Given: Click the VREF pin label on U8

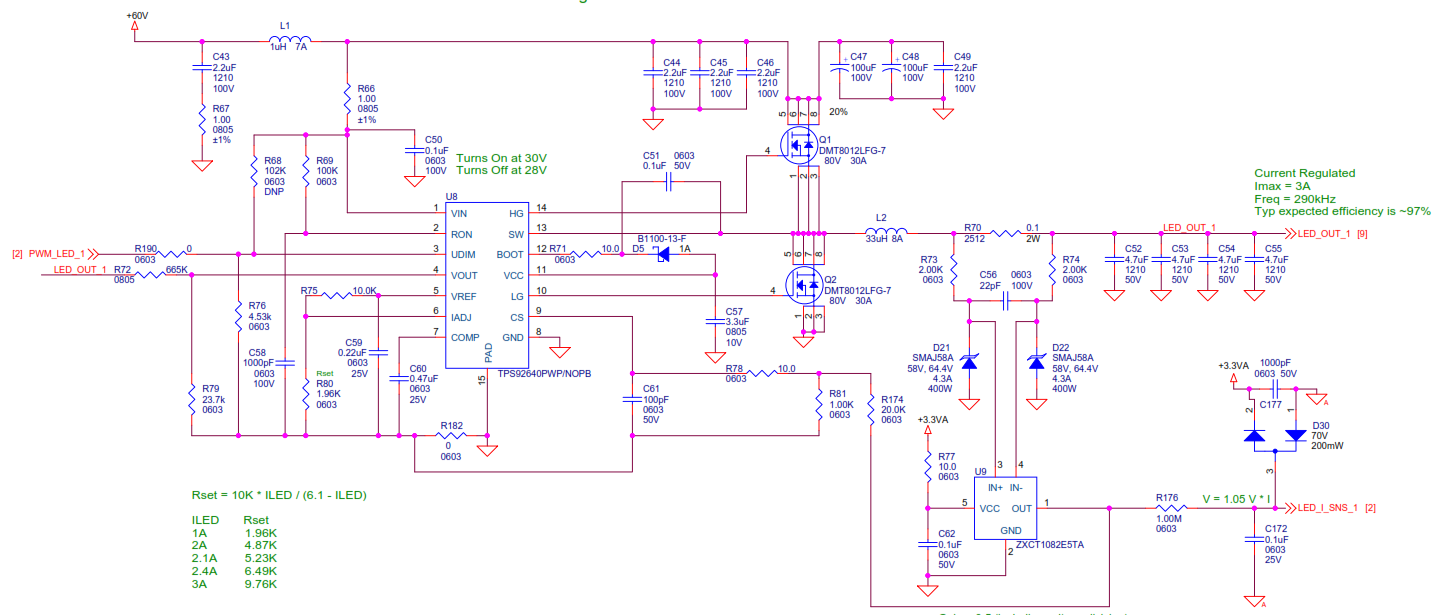Looking at the screenshot, I should pos(464,295).
